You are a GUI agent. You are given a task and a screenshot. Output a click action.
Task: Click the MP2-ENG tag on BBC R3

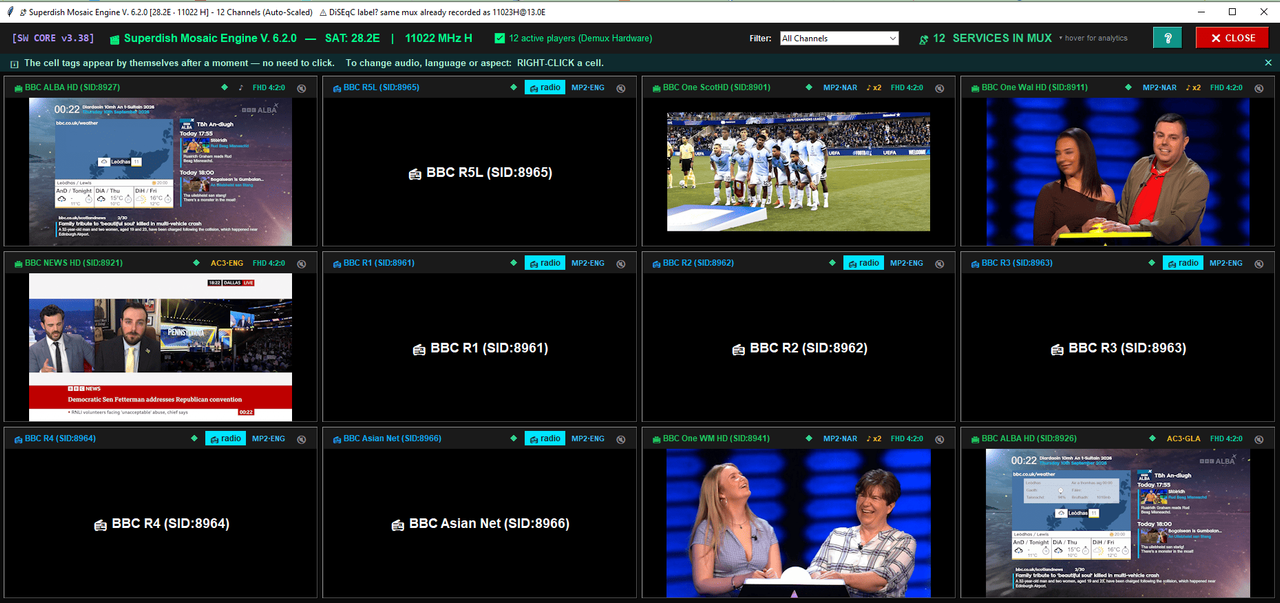tap(1226, 263)
